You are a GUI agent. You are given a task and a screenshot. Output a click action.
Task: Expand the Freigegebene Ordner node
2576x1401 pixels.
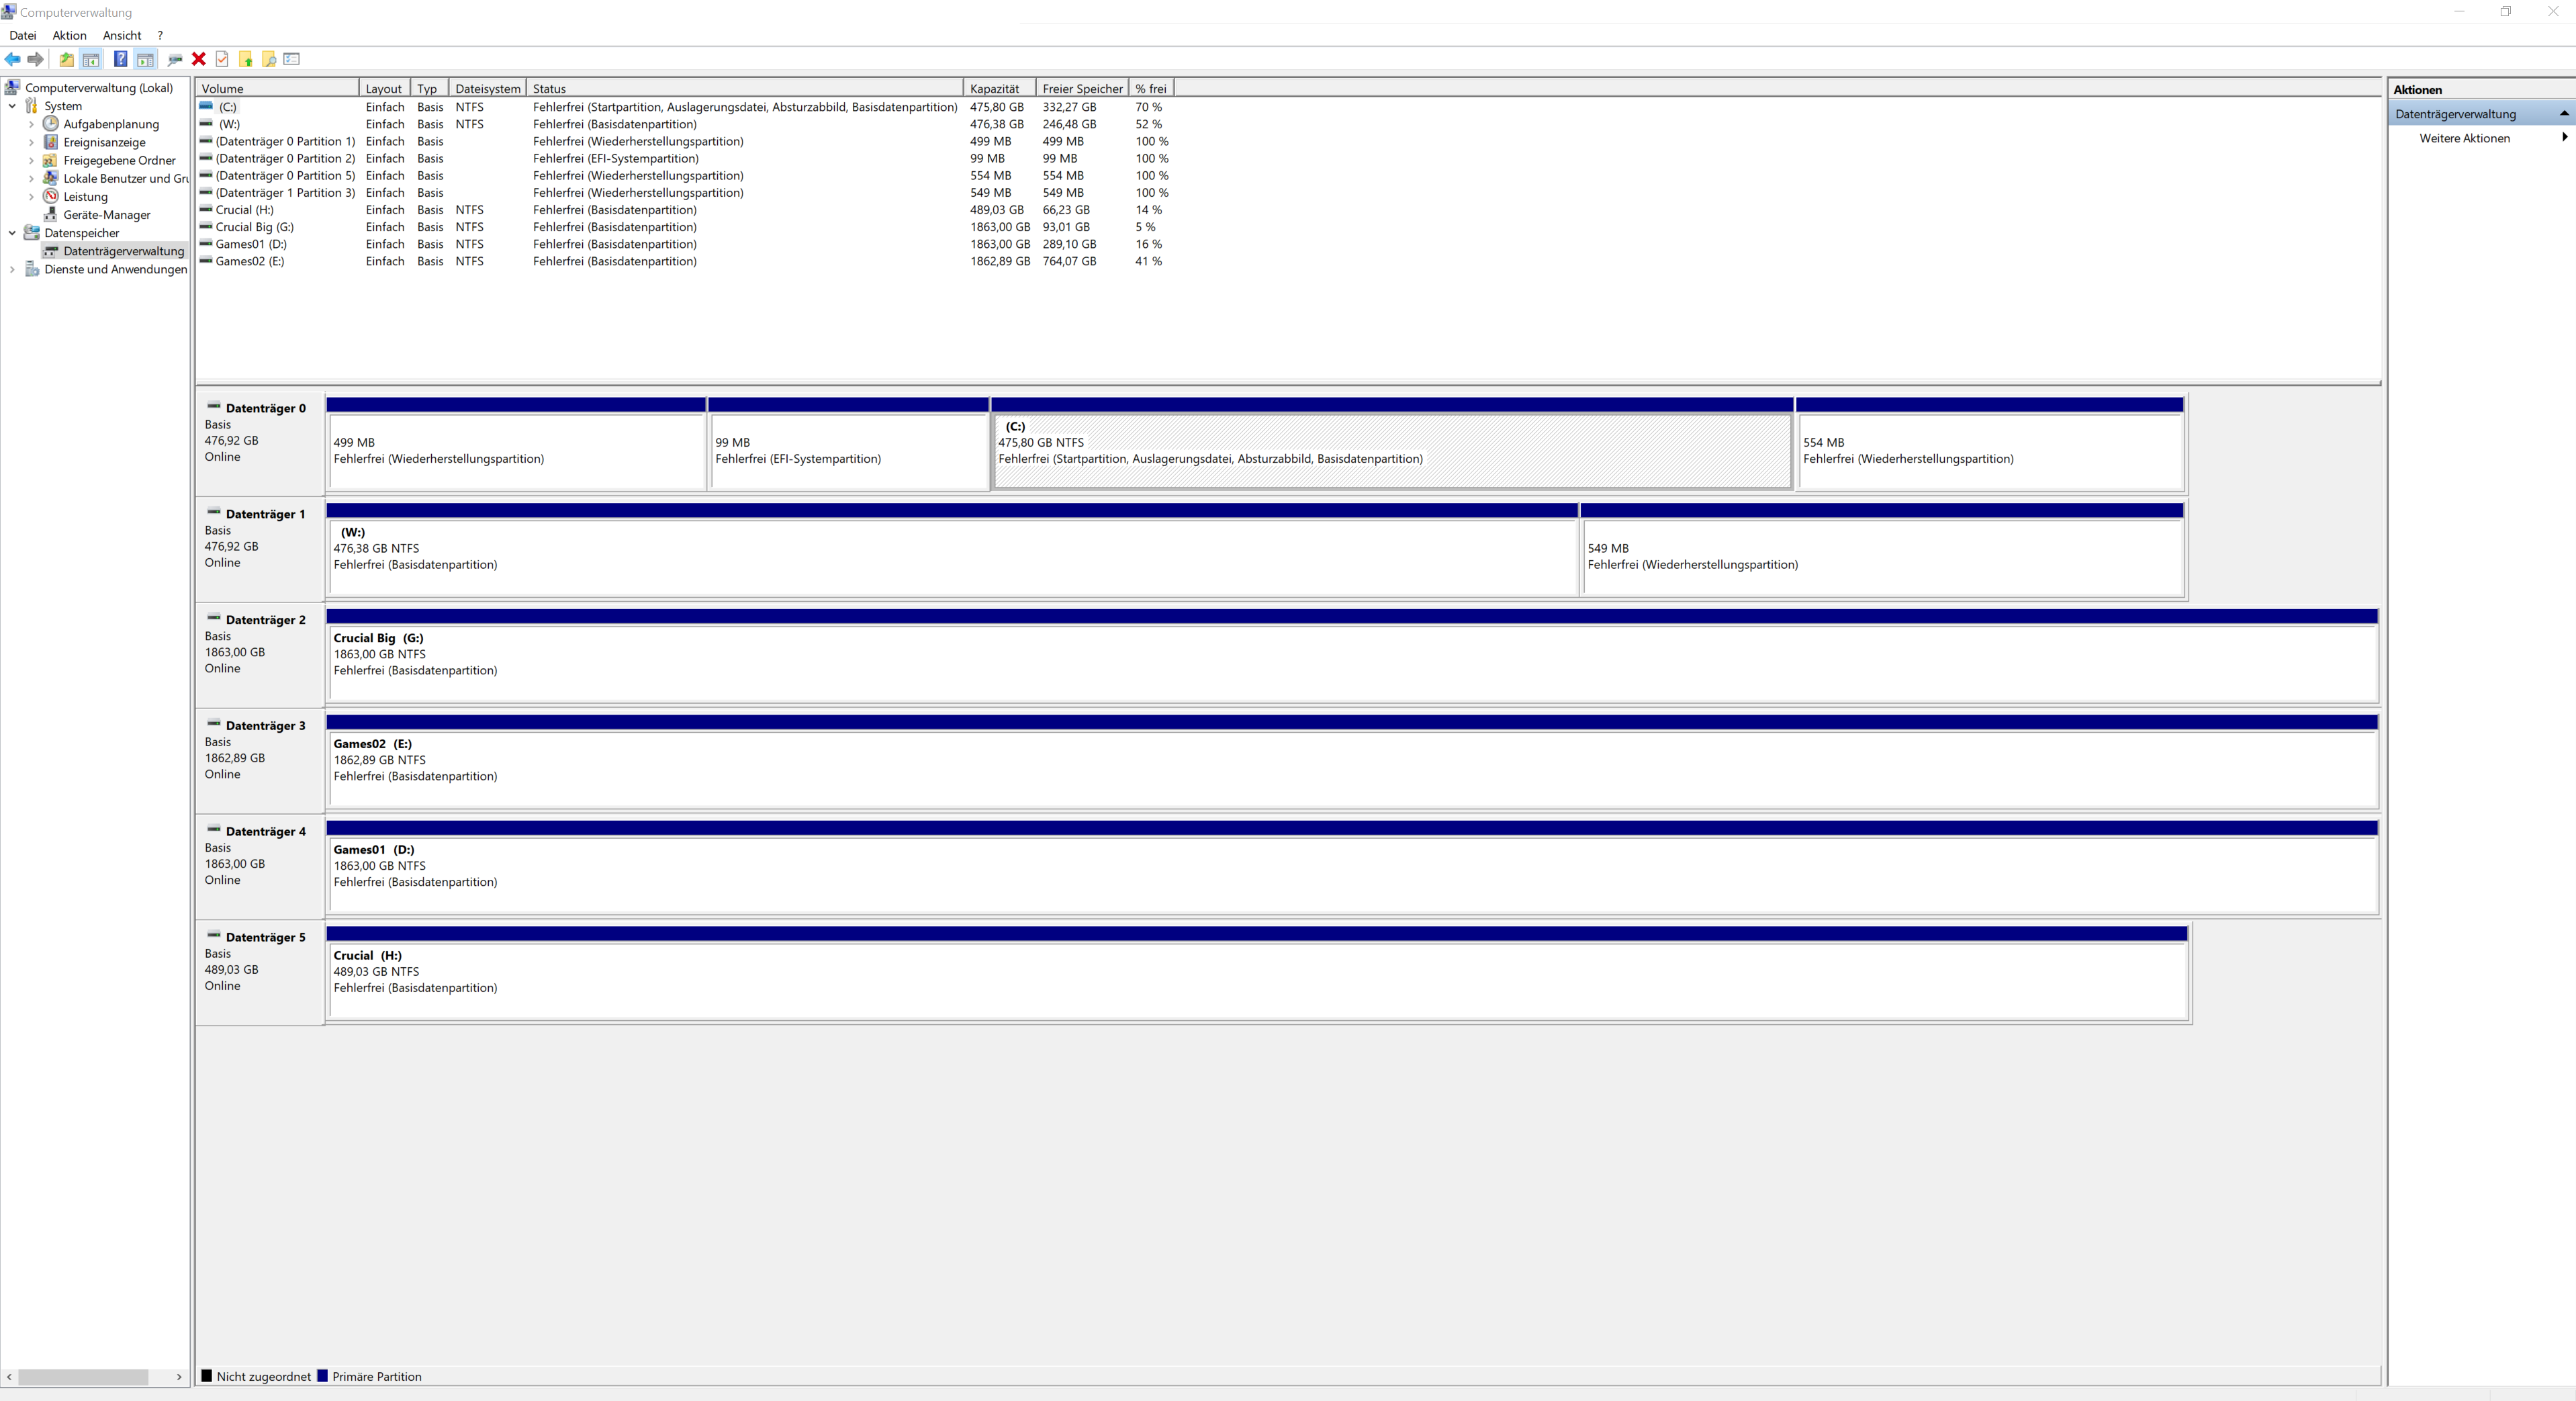click(31, 160)
